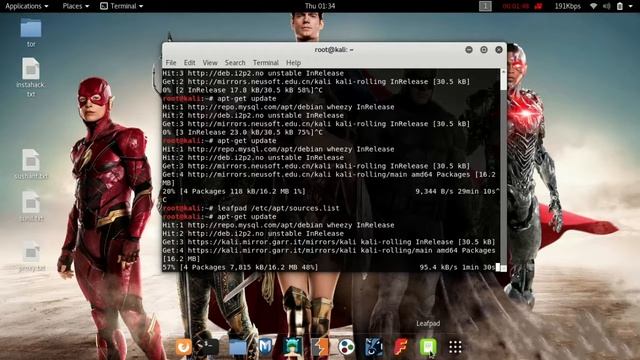Select the instahack.txt desktop file
The height and width of the screenshot is (360, 640).
(31, 77)
